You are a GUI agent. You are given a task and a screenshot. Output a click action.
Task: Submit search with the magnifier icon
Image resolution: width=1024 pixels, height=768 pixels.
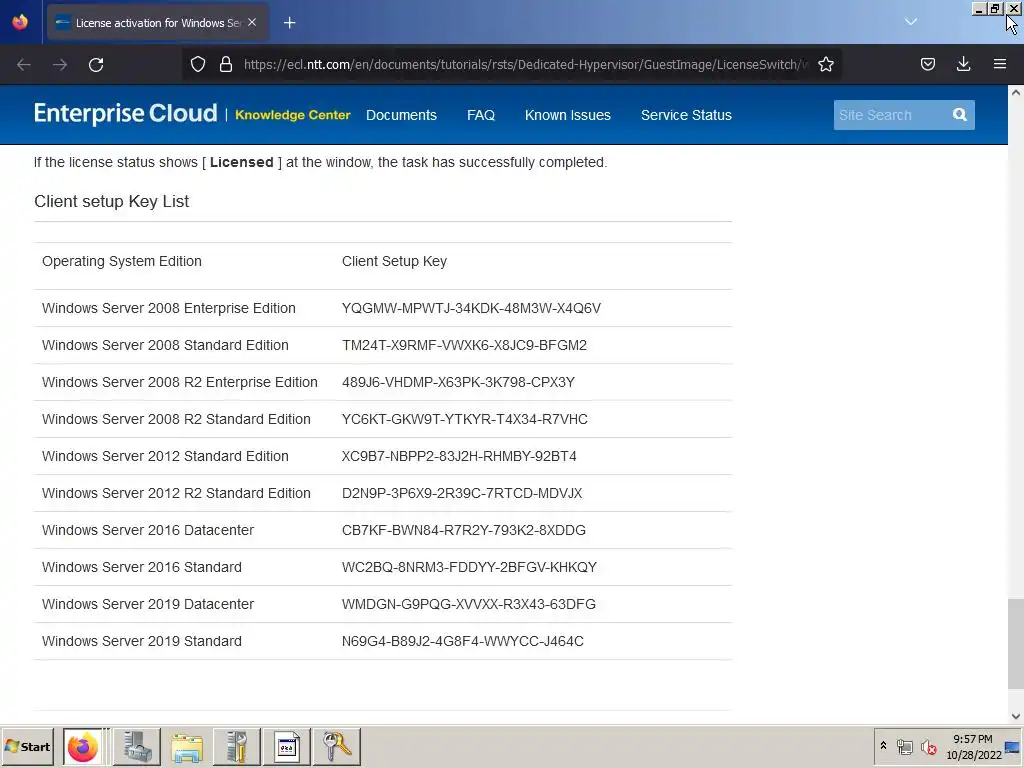[x=959, y=115]
